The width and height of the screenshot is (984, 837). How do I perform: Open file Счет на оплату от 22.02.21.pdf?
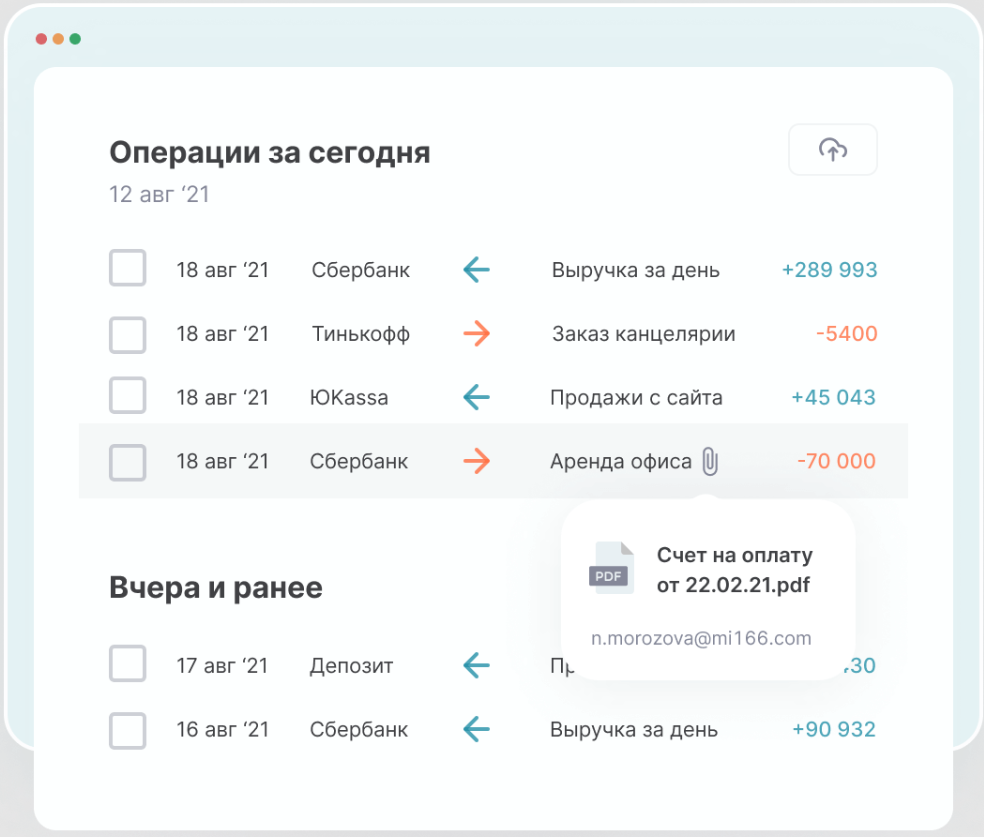tap(734, 570)
